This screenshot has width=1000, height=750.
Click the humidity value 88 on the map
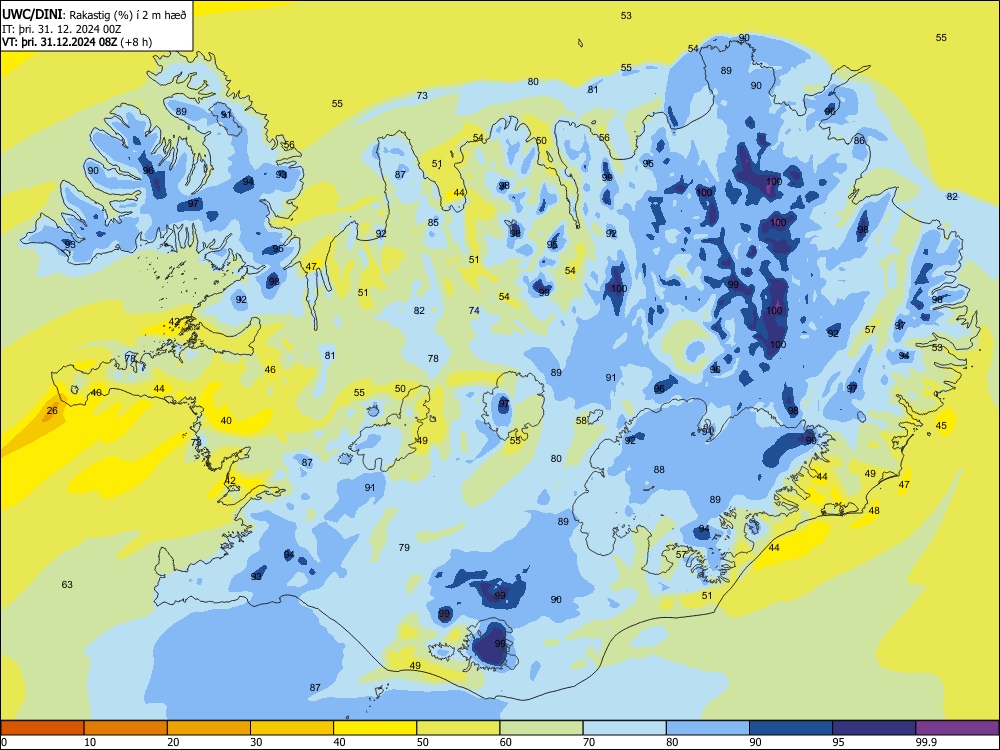pyautogui.click(x=659, y=469)
